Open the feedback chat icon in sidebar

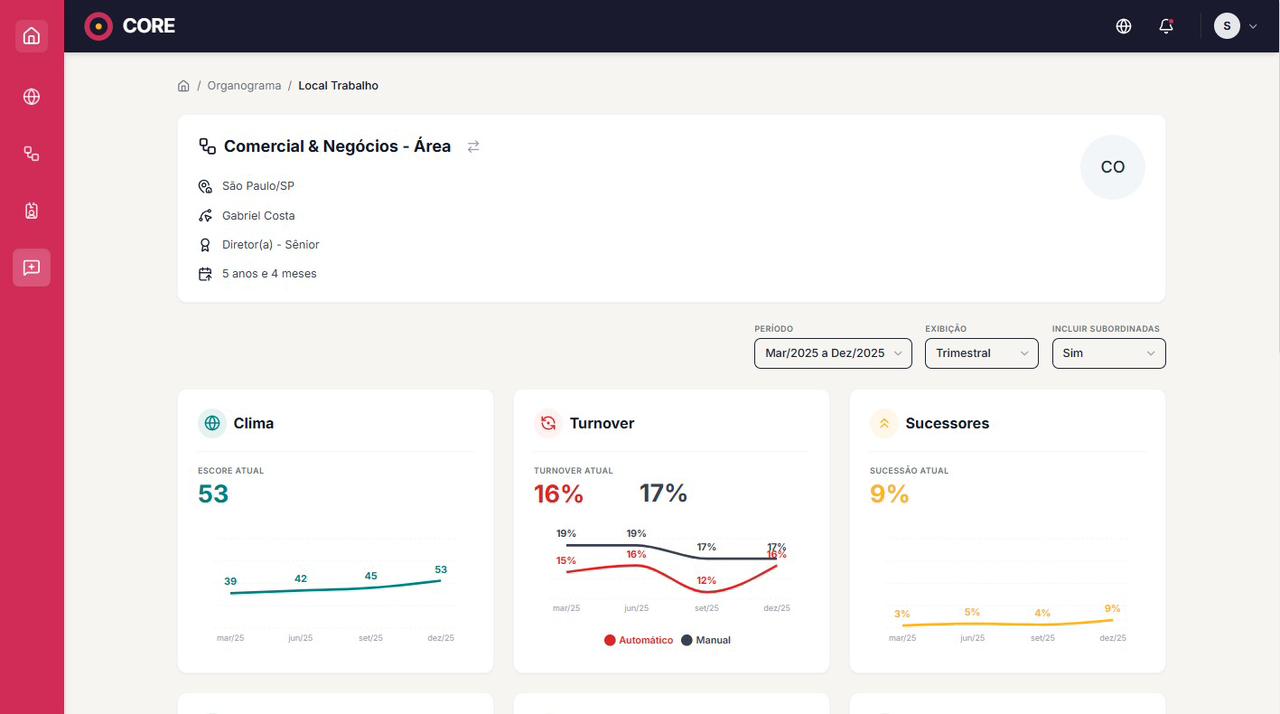[x=31, y=268]
